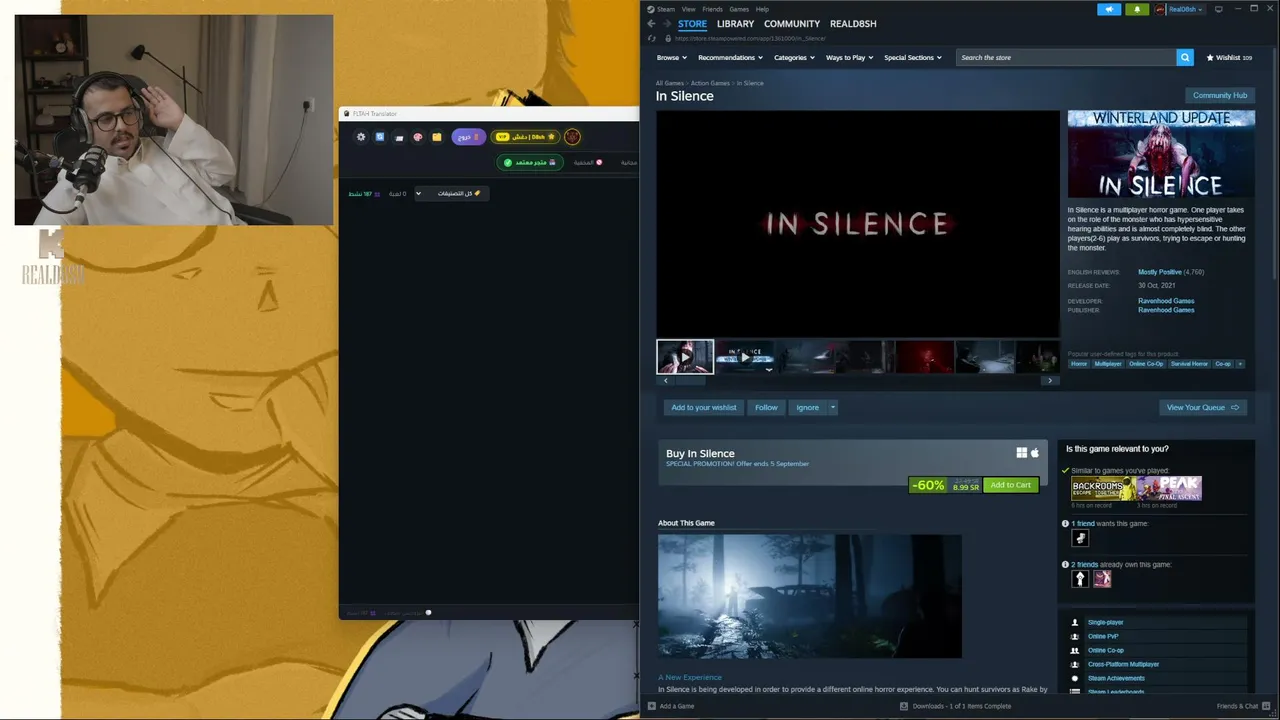Click the blue refresh icon in FLTAH Translator

click(x=380, y=137)
